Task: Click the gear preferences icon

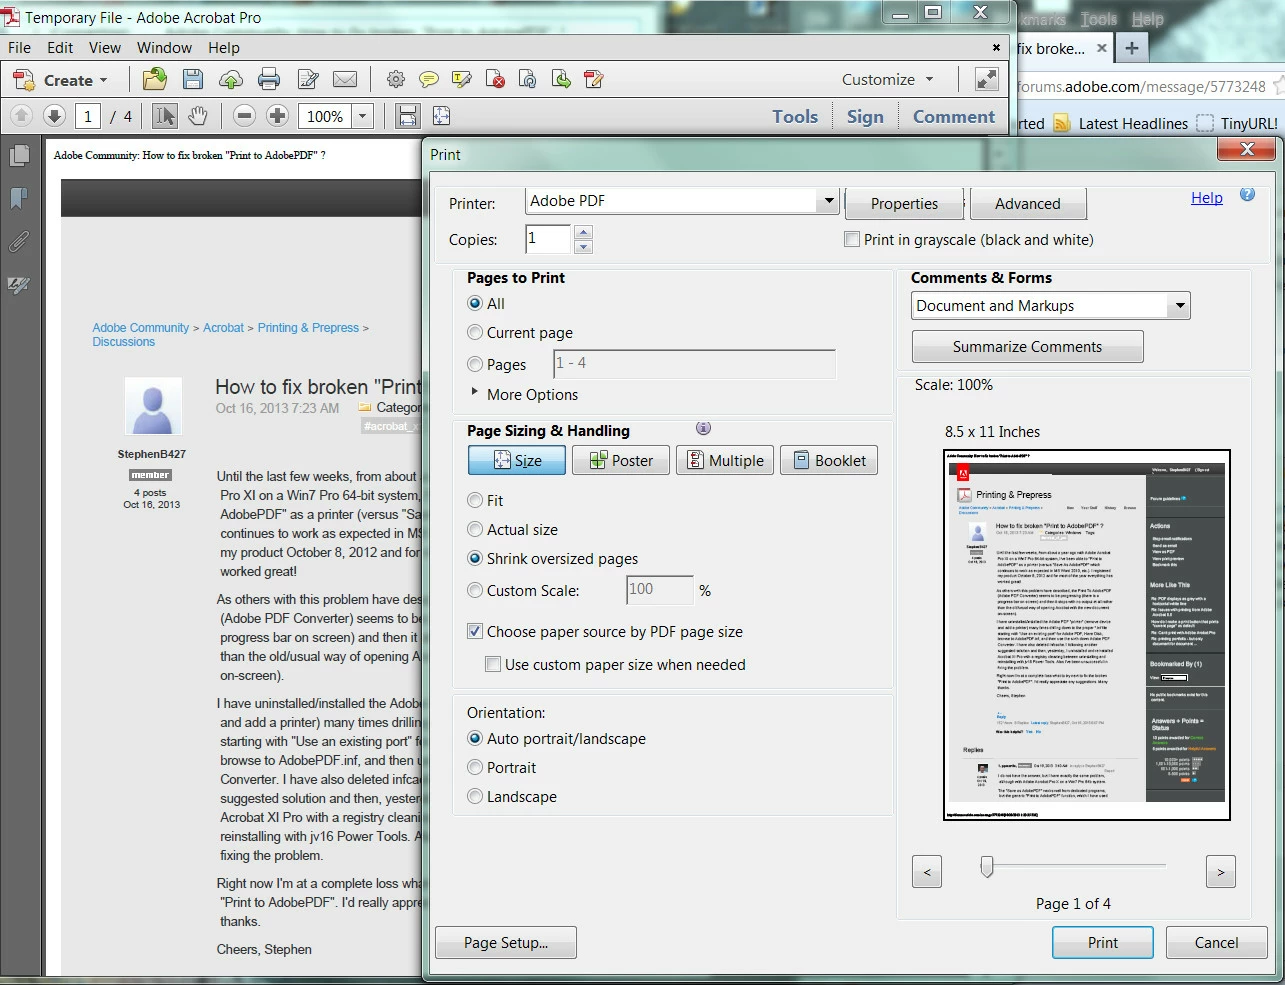Action: click(396, 80)
